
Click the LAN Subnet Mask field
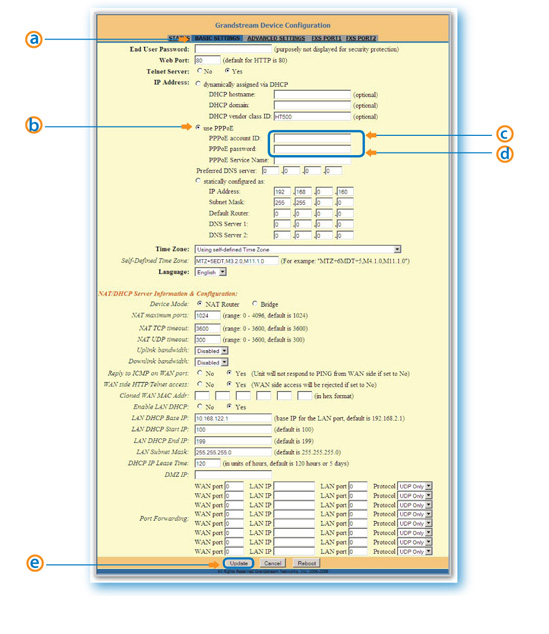[x=233, y=452]
